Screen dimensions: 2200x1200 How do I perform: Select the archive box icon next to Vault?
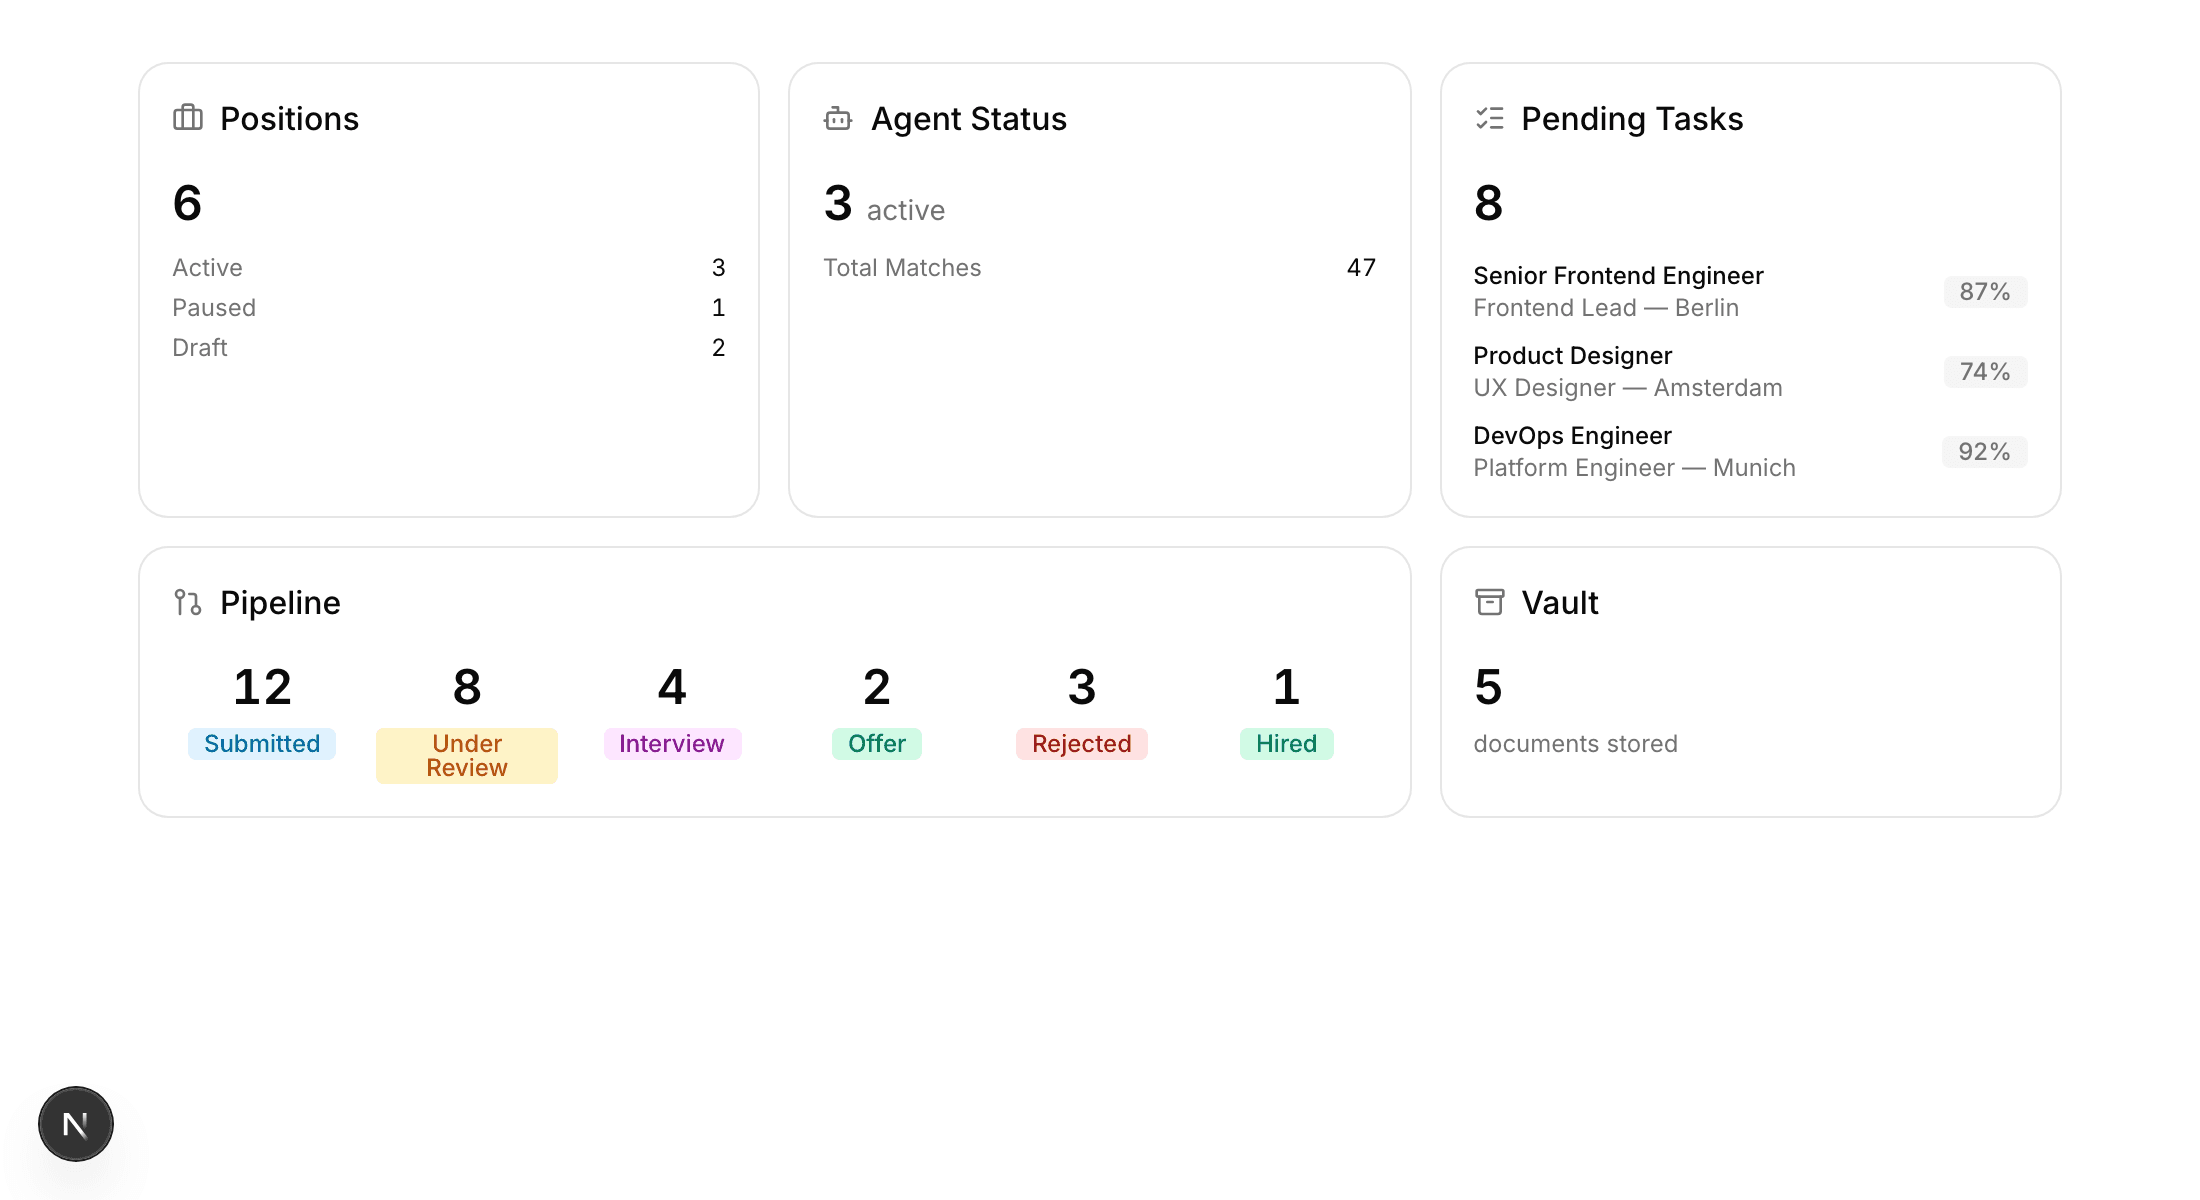(1489, 602)
